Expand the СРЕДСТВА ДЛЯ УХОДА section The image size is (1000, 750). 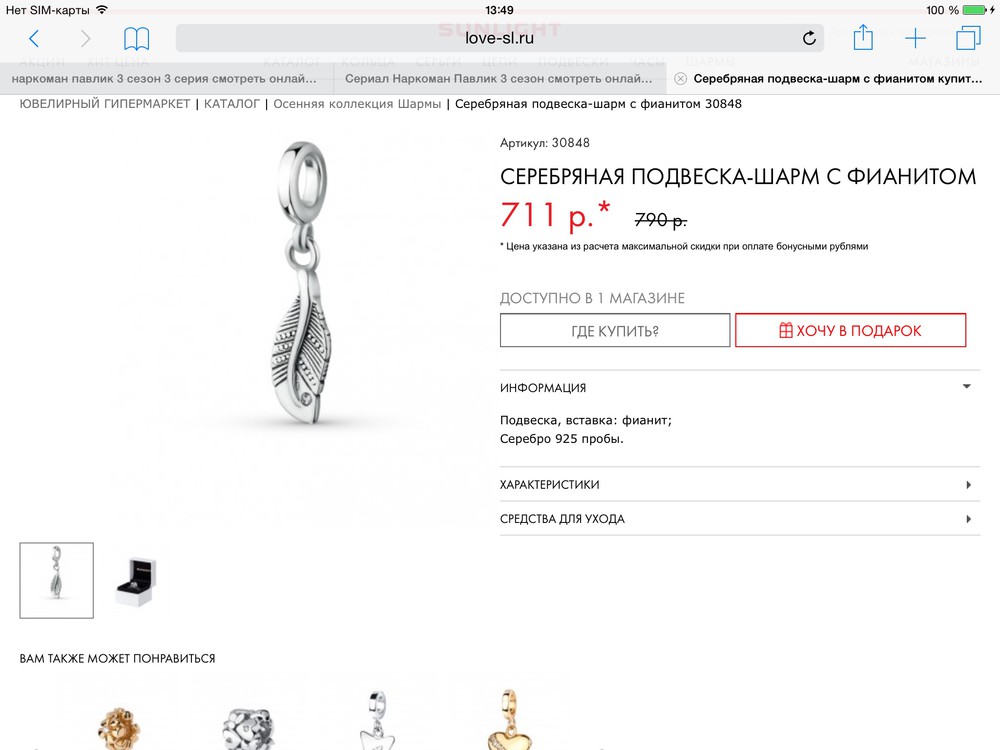tap(740, 519)
